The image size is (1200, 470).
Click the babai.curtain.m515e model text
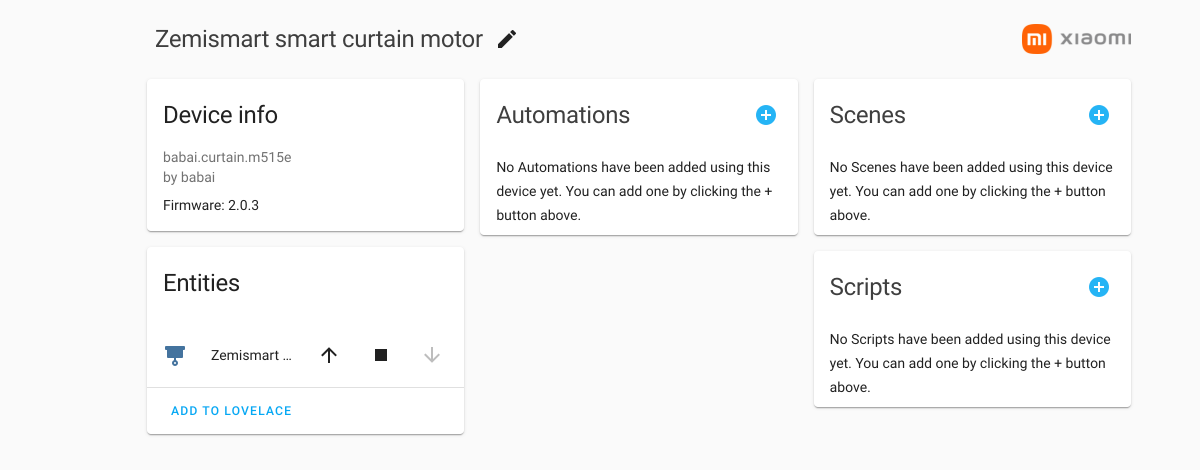pos(227,157)
